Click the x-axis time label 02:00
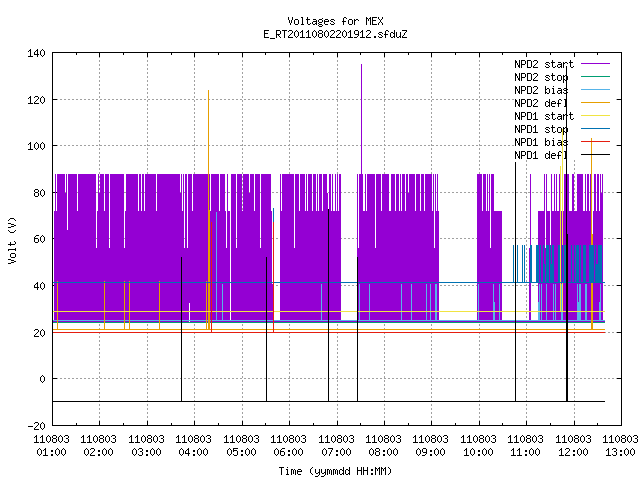The height and width of the screenshot is (480, 640). coord(98,452)
